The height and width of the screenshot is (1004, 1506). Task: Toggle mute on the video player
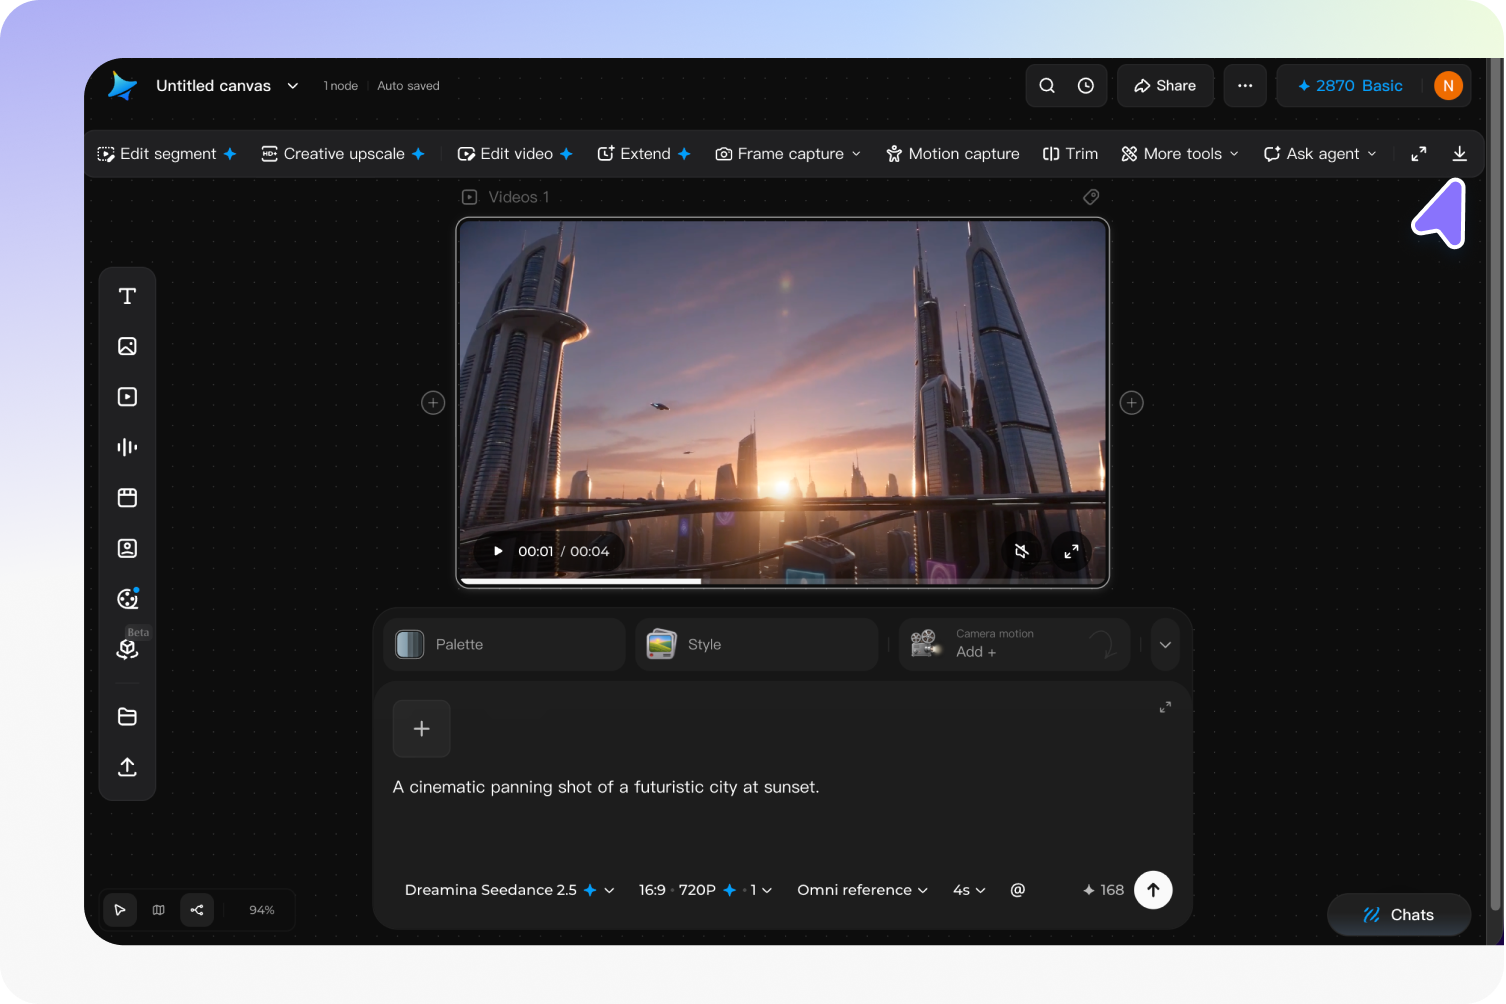pos(1021,551)
